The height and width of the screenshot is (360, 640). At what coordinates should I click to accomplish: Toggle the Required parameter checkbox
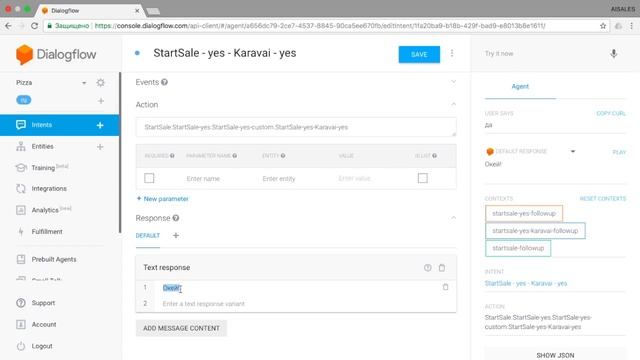point(149,178)
